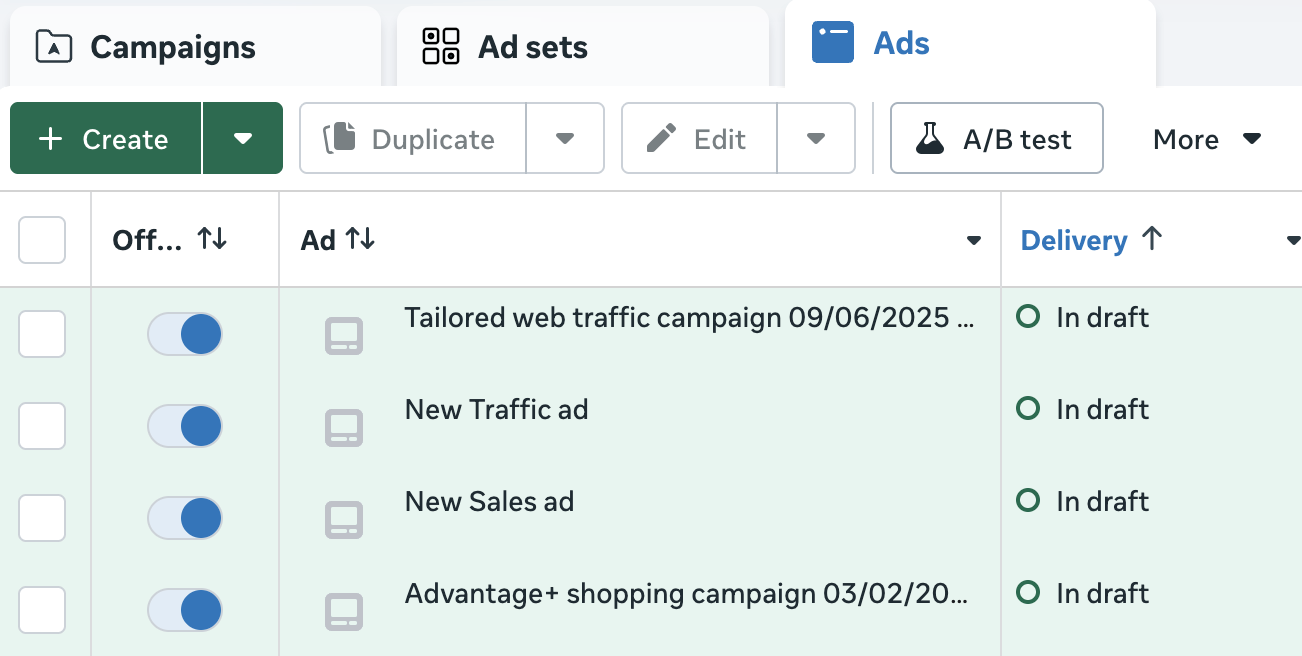Toggle off the New Traffic ad switch
Screen dimensions: 1302x656
coord(185,426)
